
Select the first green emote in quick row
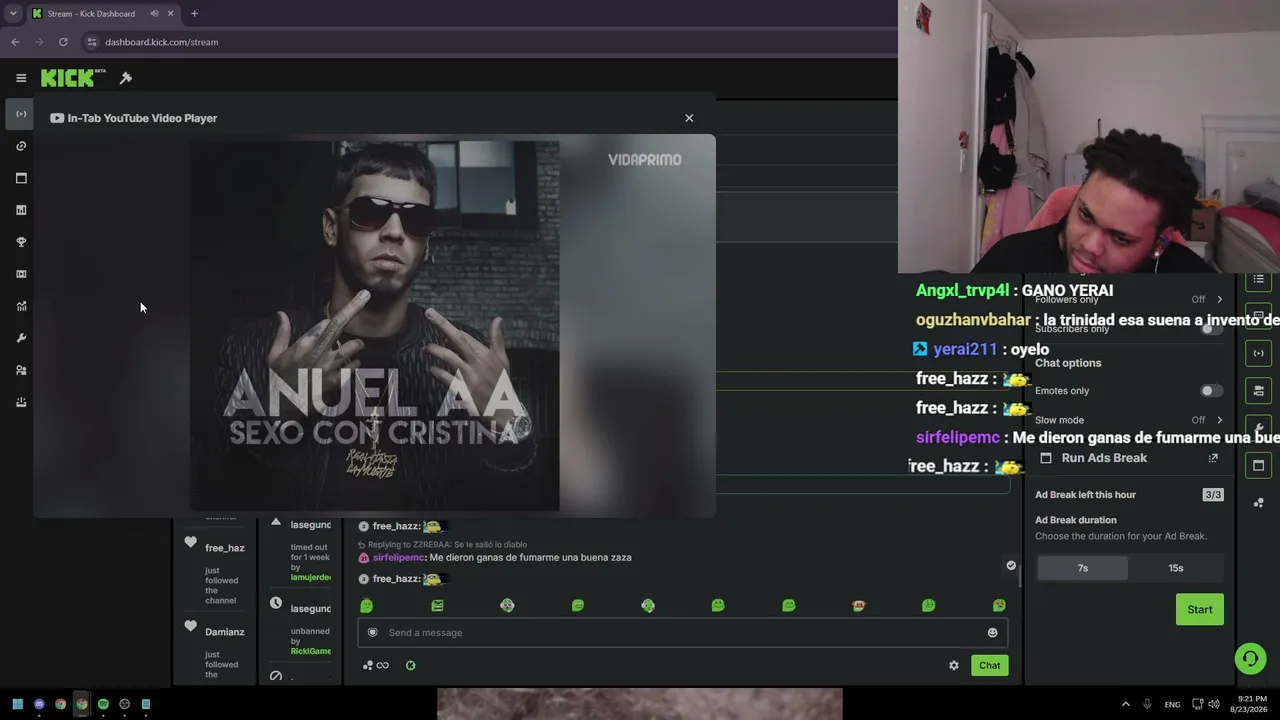(x=366, y=605)
